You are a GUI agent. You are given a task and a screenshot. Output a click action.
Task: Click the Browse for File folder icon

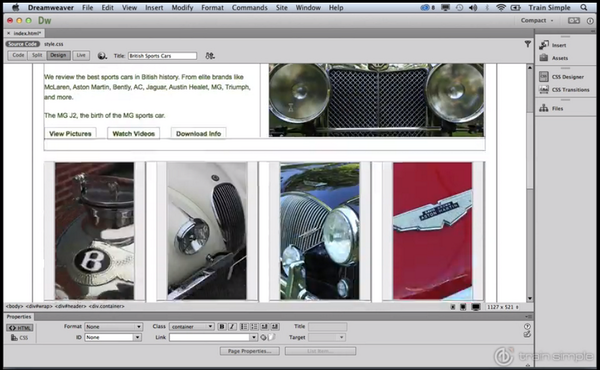point(271,337)
